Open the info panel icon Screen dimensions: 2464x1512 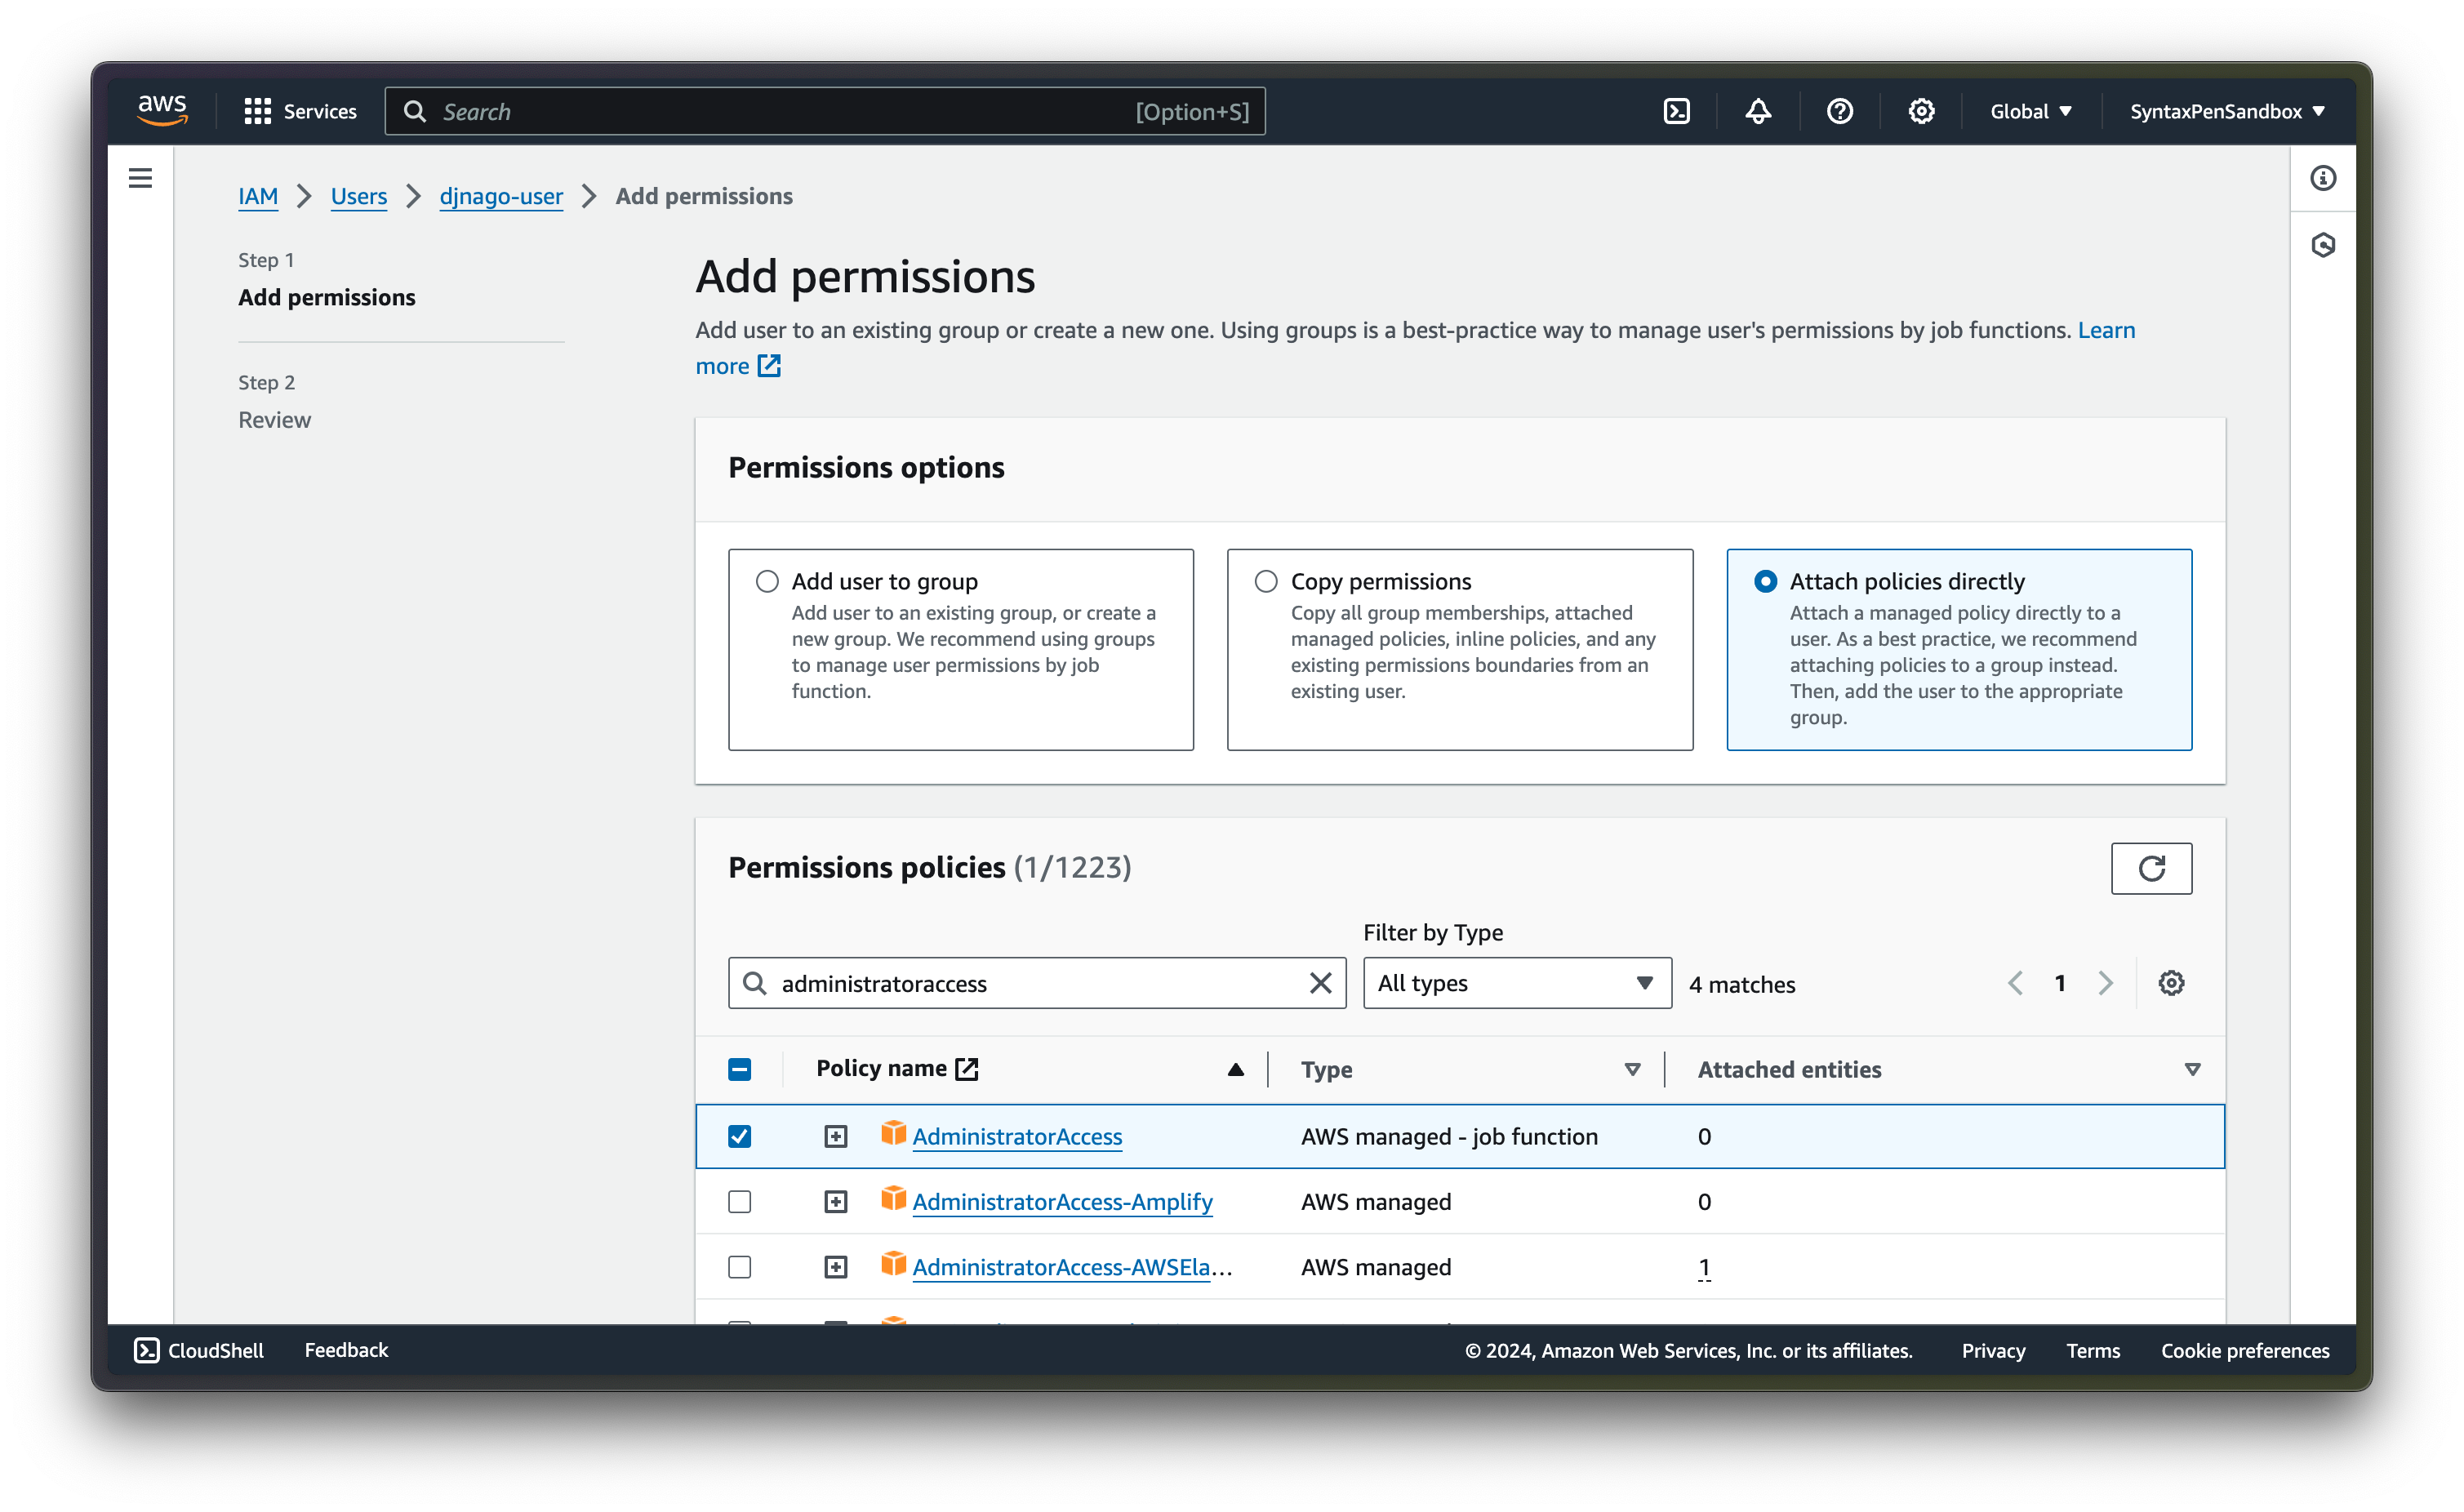pyautogui.click(x=2322, y=178)
